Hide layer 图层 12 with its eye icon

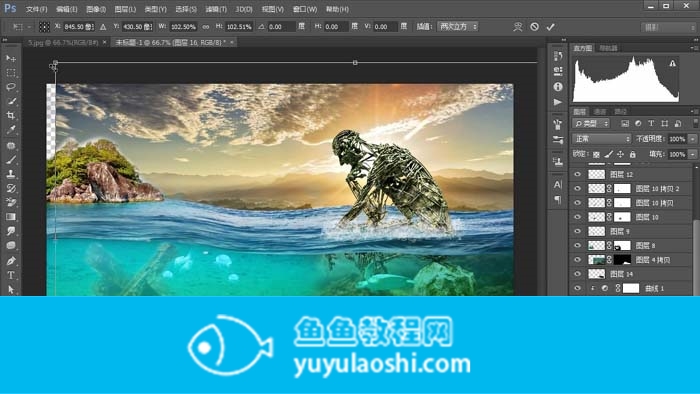click(x=578, y=174)
